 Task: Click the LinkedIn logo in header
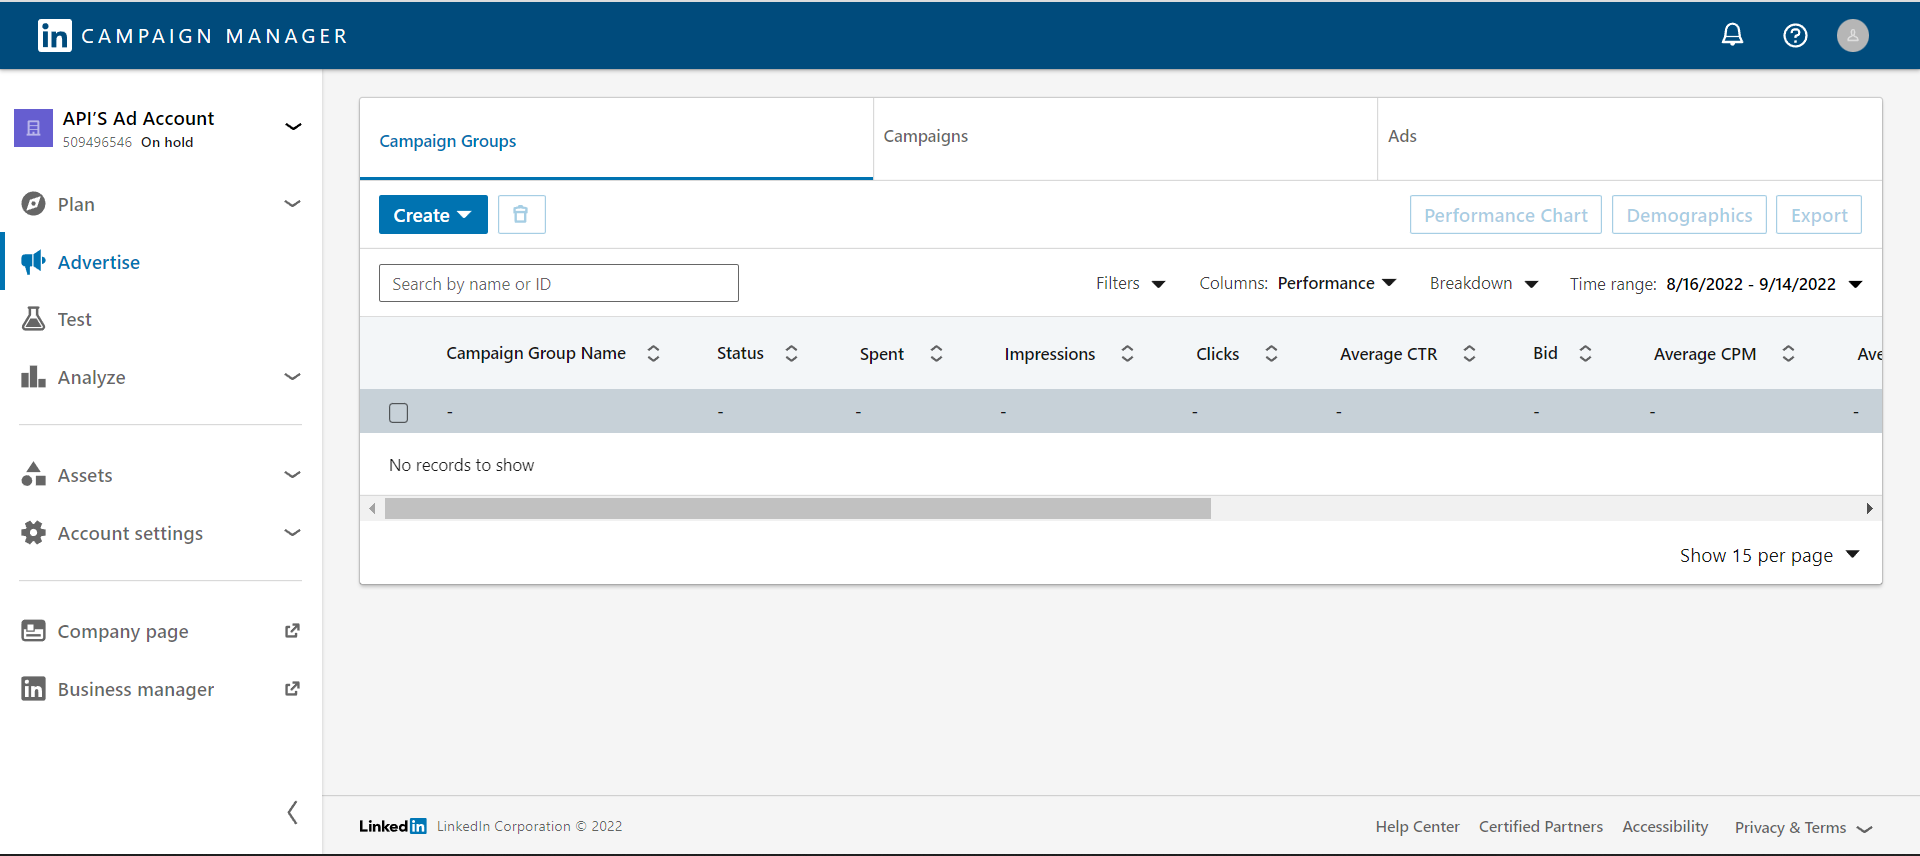tap(54, 36)
